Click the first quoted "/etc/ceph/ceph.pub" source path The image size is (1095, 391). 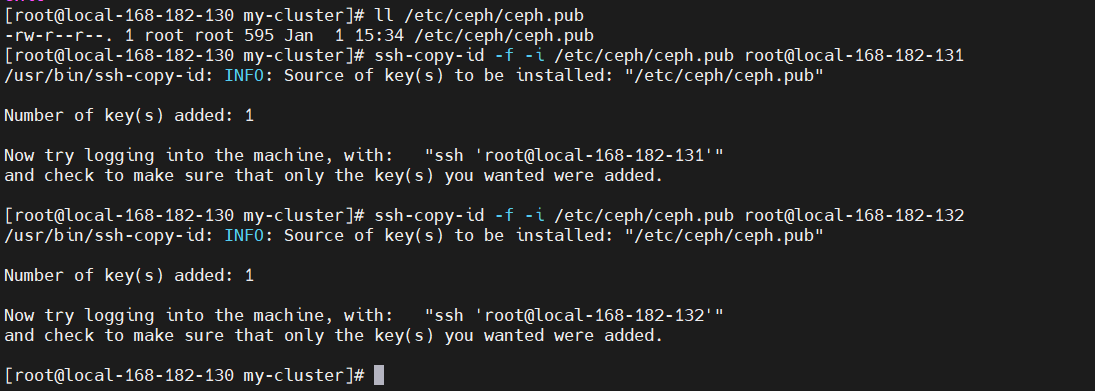click(724, 75)
